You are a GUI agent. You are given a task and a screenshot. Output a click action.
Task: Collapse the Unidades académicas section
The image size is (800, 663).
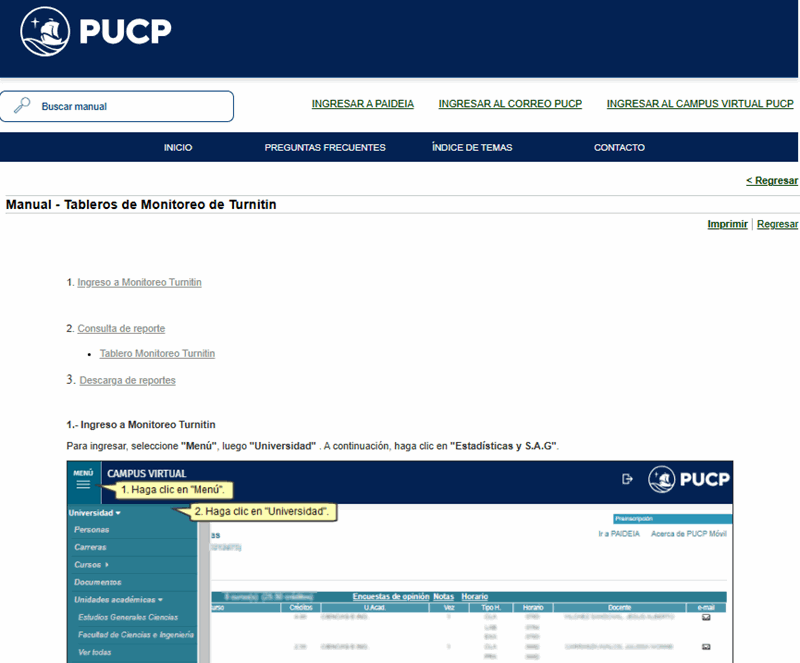click(x=118, y=600)
